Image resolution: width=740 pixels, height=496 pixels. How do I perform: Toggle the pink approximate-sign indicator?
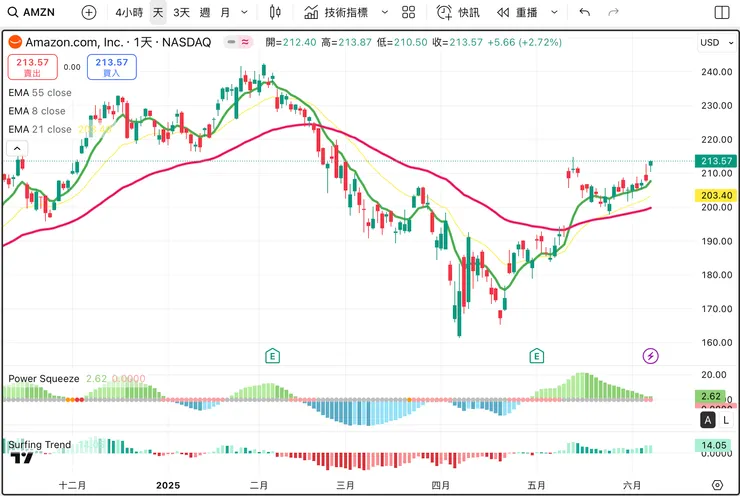coord(245,42)
